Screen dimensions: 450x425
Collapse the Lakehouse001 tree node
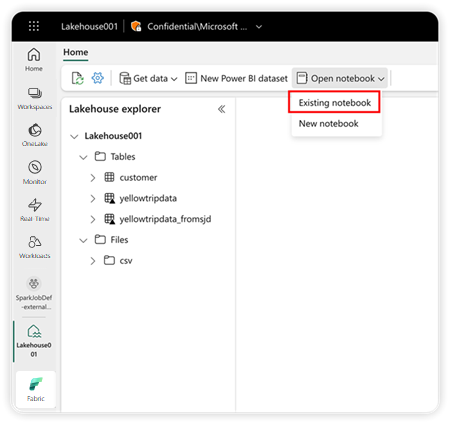click(x=74, y=136)
